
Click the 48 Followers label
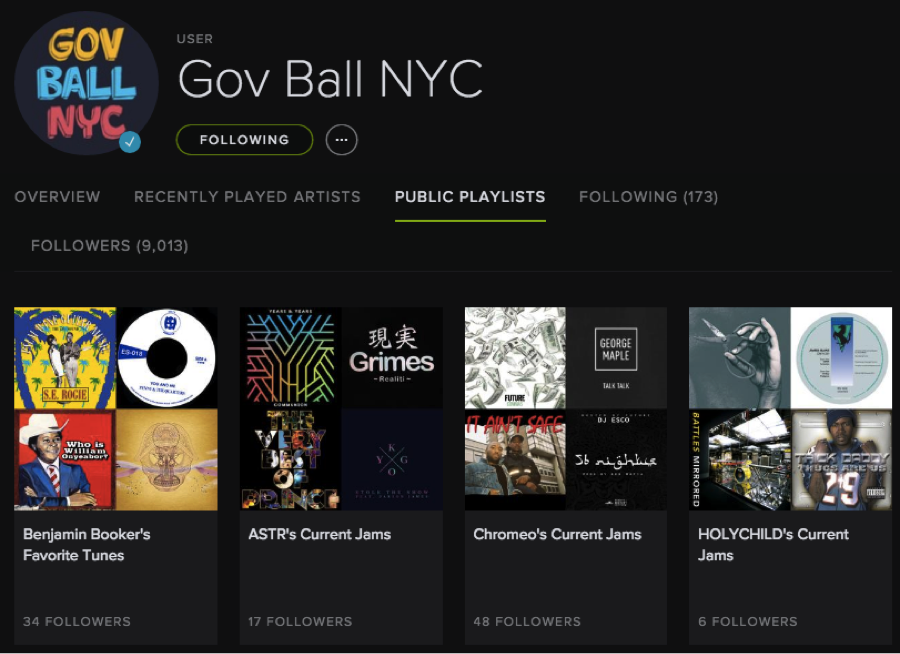527,622
